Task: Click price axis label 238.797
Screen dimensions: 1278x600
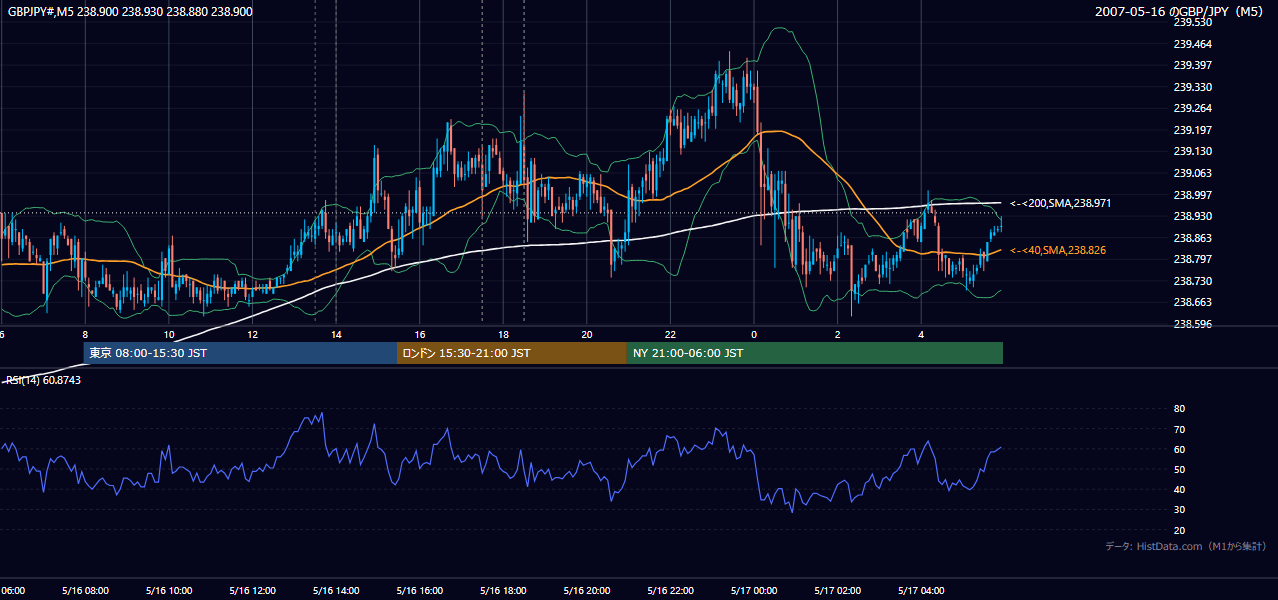Action: [1193, 259]
